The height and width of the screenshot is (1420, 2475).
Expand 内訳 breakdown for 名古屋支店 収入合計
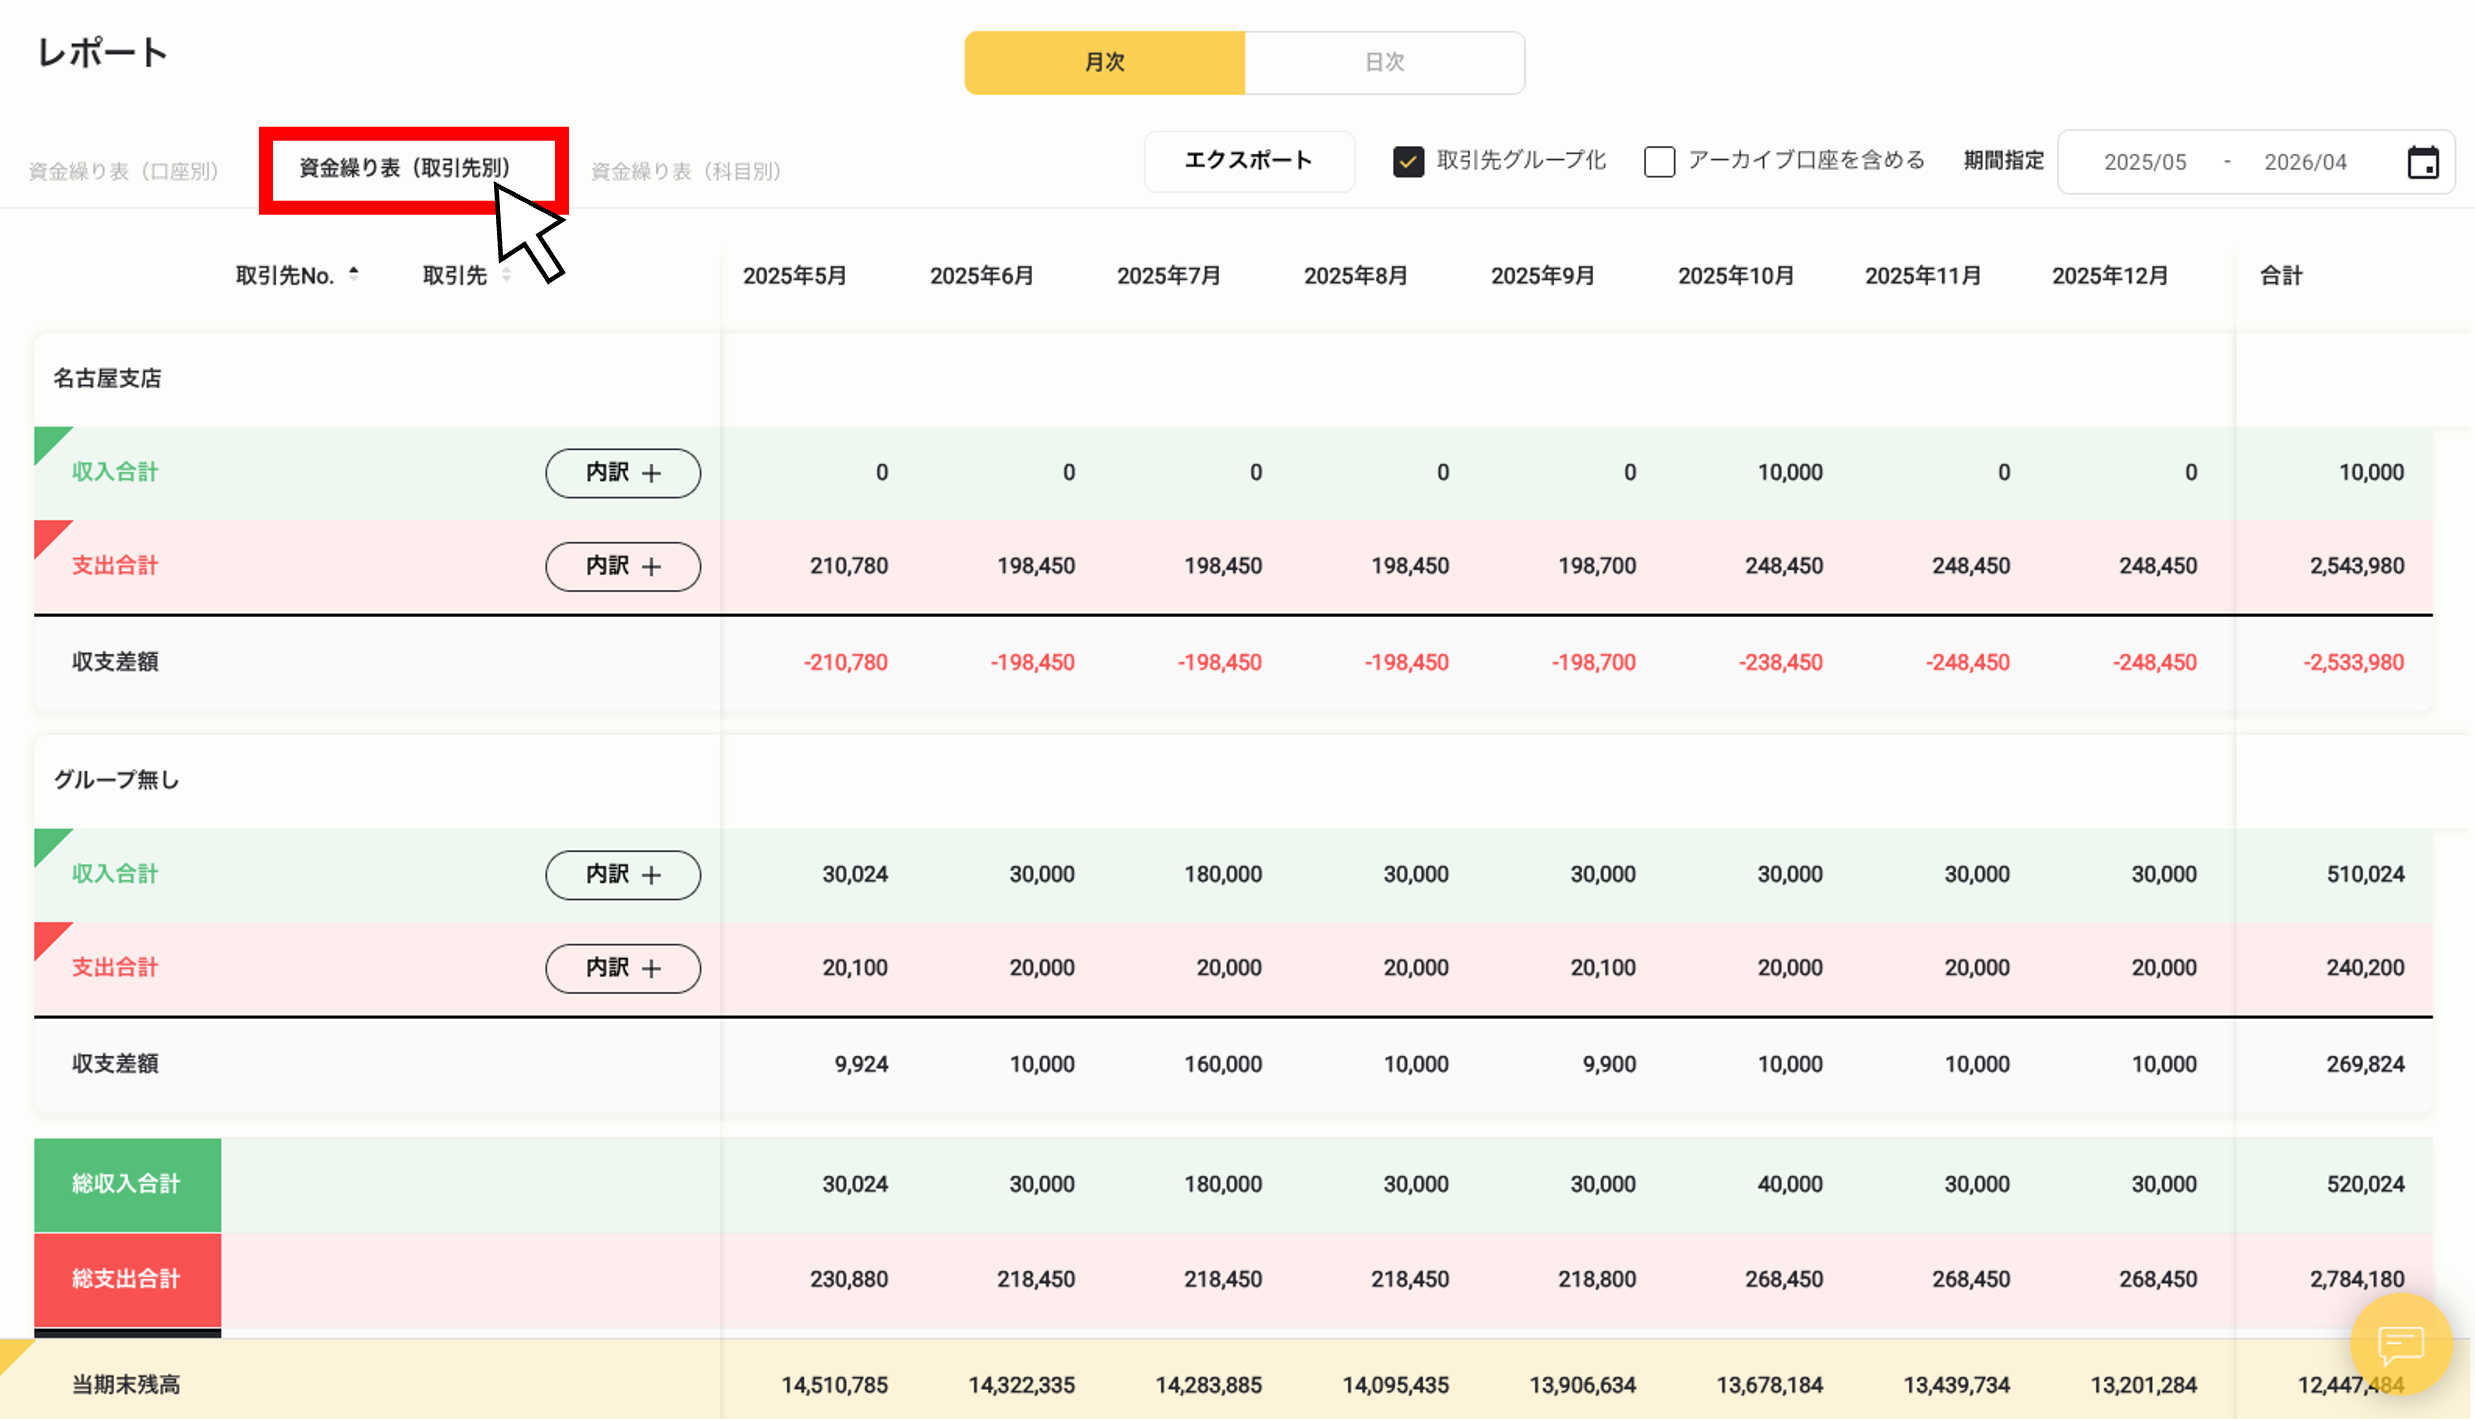coord(622,472)
